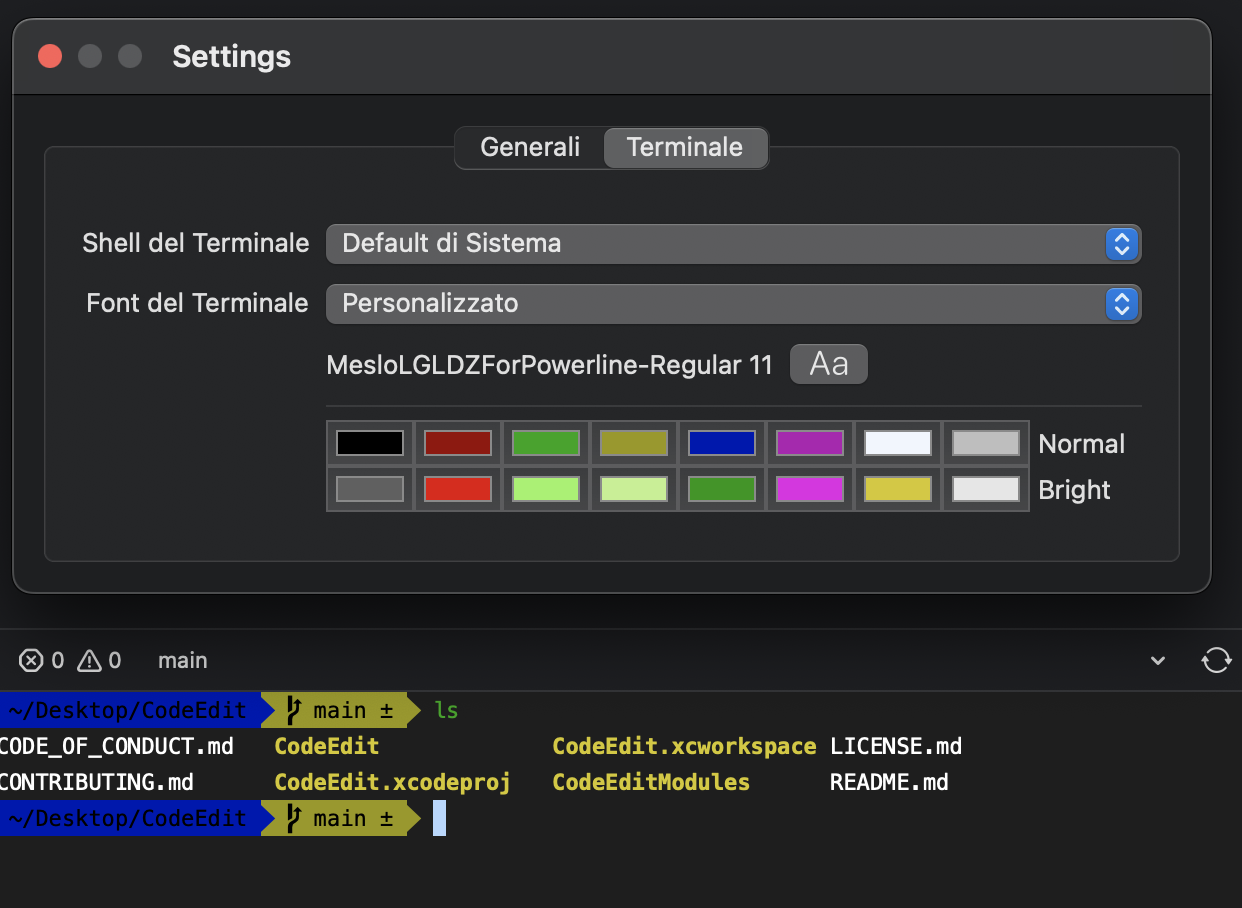1242x908 pixels.
Task: Pick the Bright pink magenta color swatch
Action: pyautogui.click(x=810, y=489)
